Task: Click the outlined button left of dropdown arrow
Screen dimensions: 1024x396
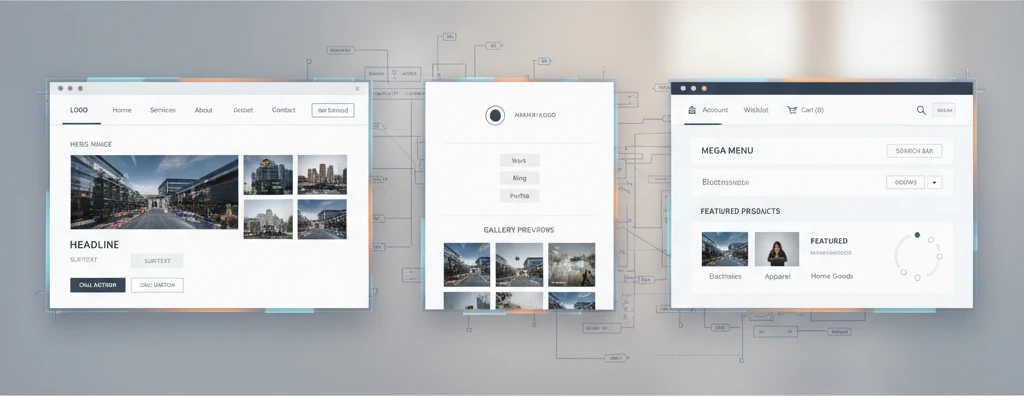Action: point(905,182)
